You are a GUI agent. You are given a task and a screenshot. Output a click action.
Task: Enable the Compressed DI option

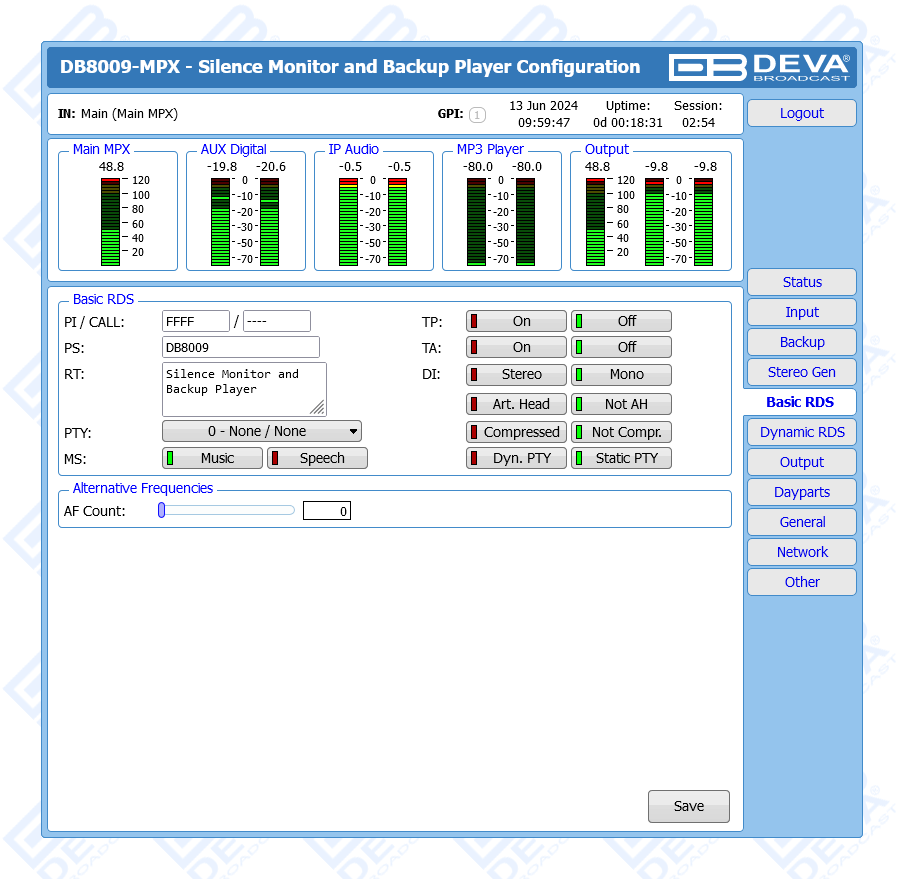point(516,432)
